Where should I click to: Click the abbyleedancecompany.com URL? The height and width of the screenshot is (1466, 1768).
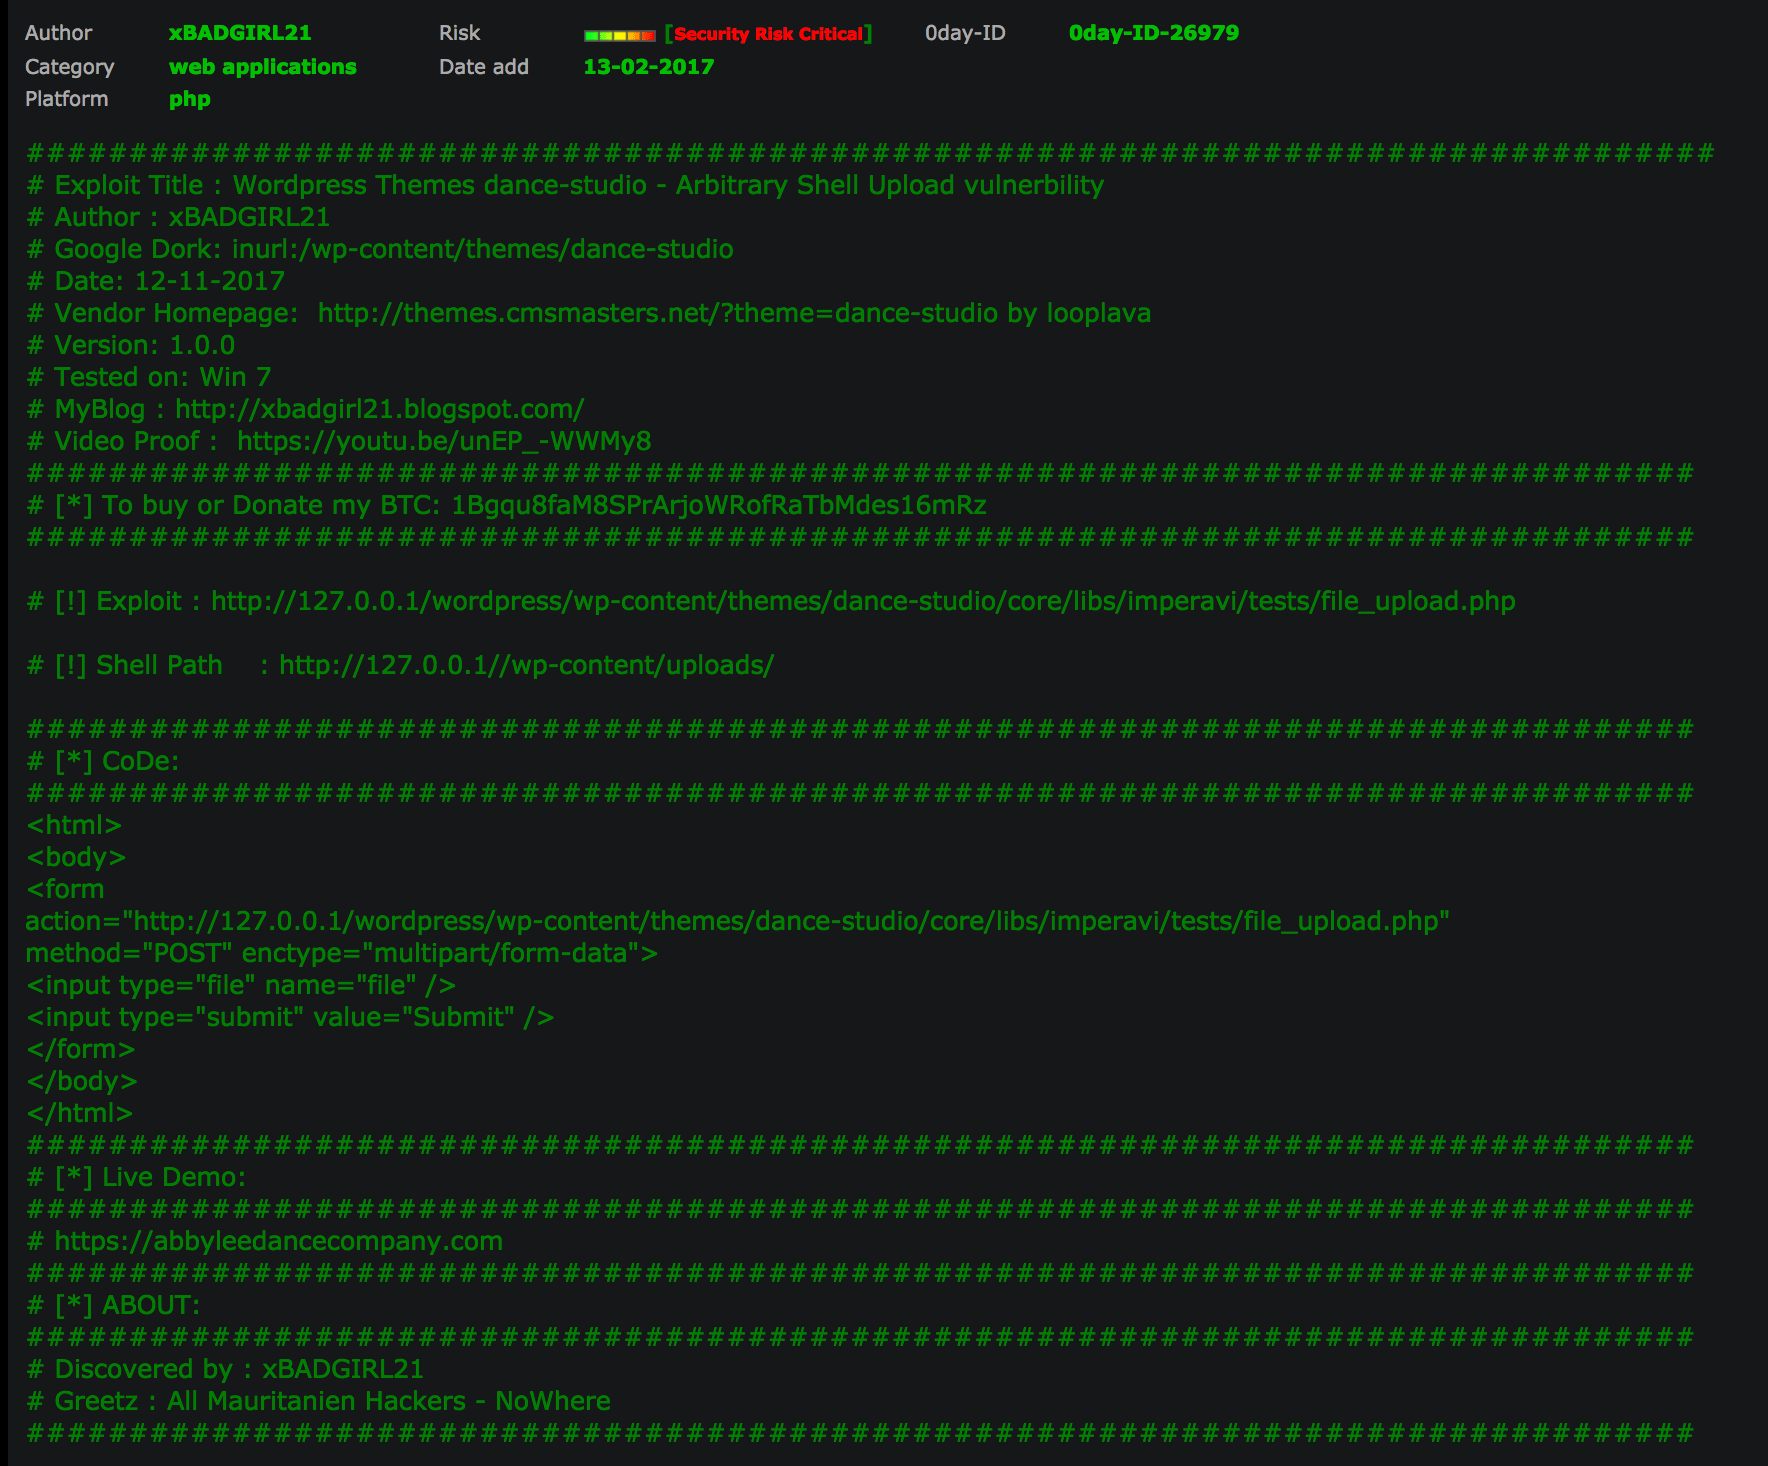pos(278,1241)
